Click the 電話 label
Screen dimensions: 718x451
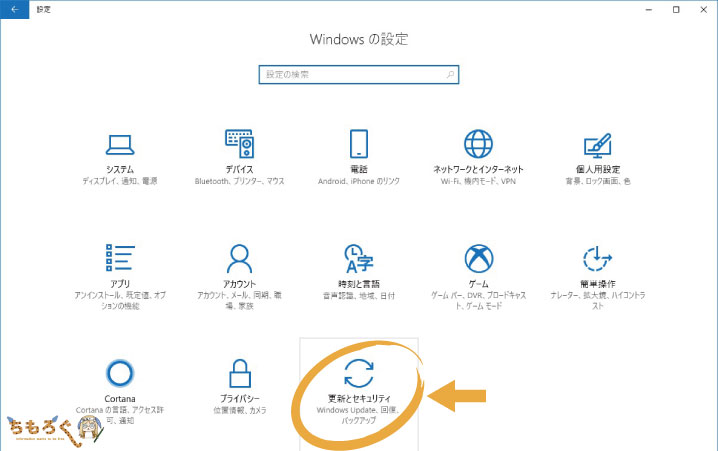pyautogui.click(x=359, y=169)
